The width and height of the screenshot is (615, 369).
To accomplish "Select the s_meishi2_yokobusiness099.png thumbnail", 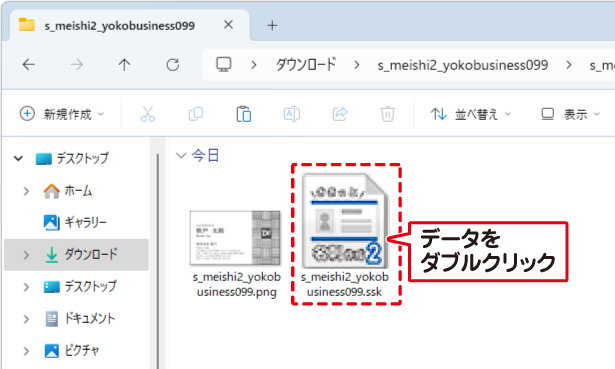I will point(235,238).
